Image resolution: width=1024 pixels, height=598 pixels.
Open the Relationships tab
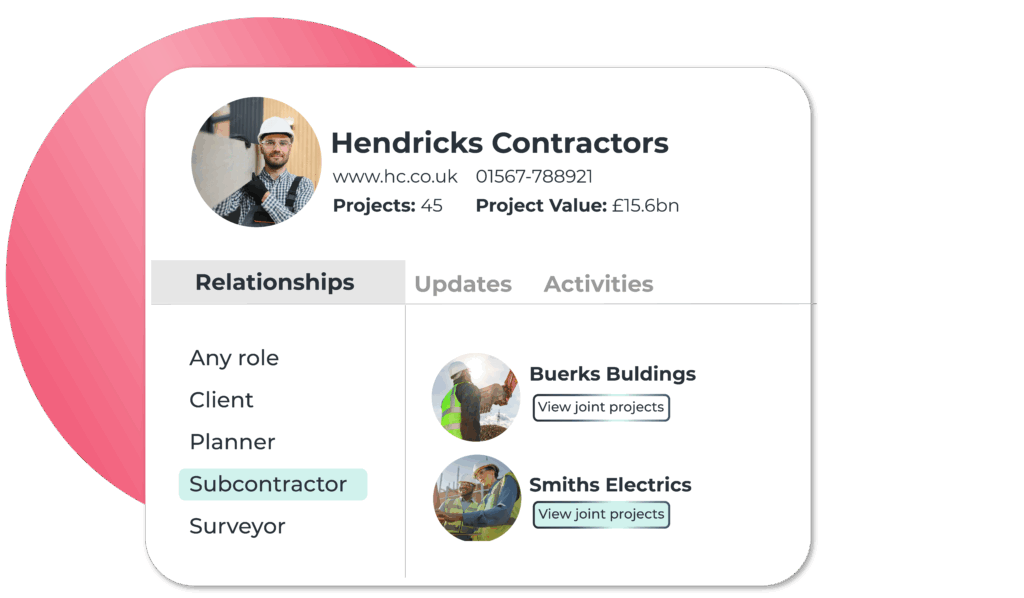(x=278, y=282)
